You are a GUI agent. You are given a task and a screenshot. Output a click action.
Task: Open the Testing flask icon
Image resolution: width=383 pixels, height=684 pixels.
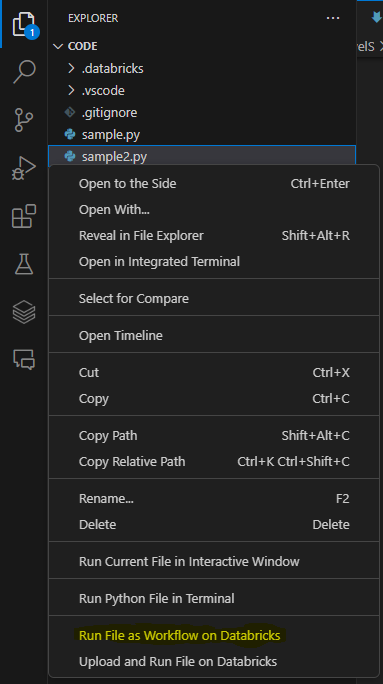(x=24, y=264)
